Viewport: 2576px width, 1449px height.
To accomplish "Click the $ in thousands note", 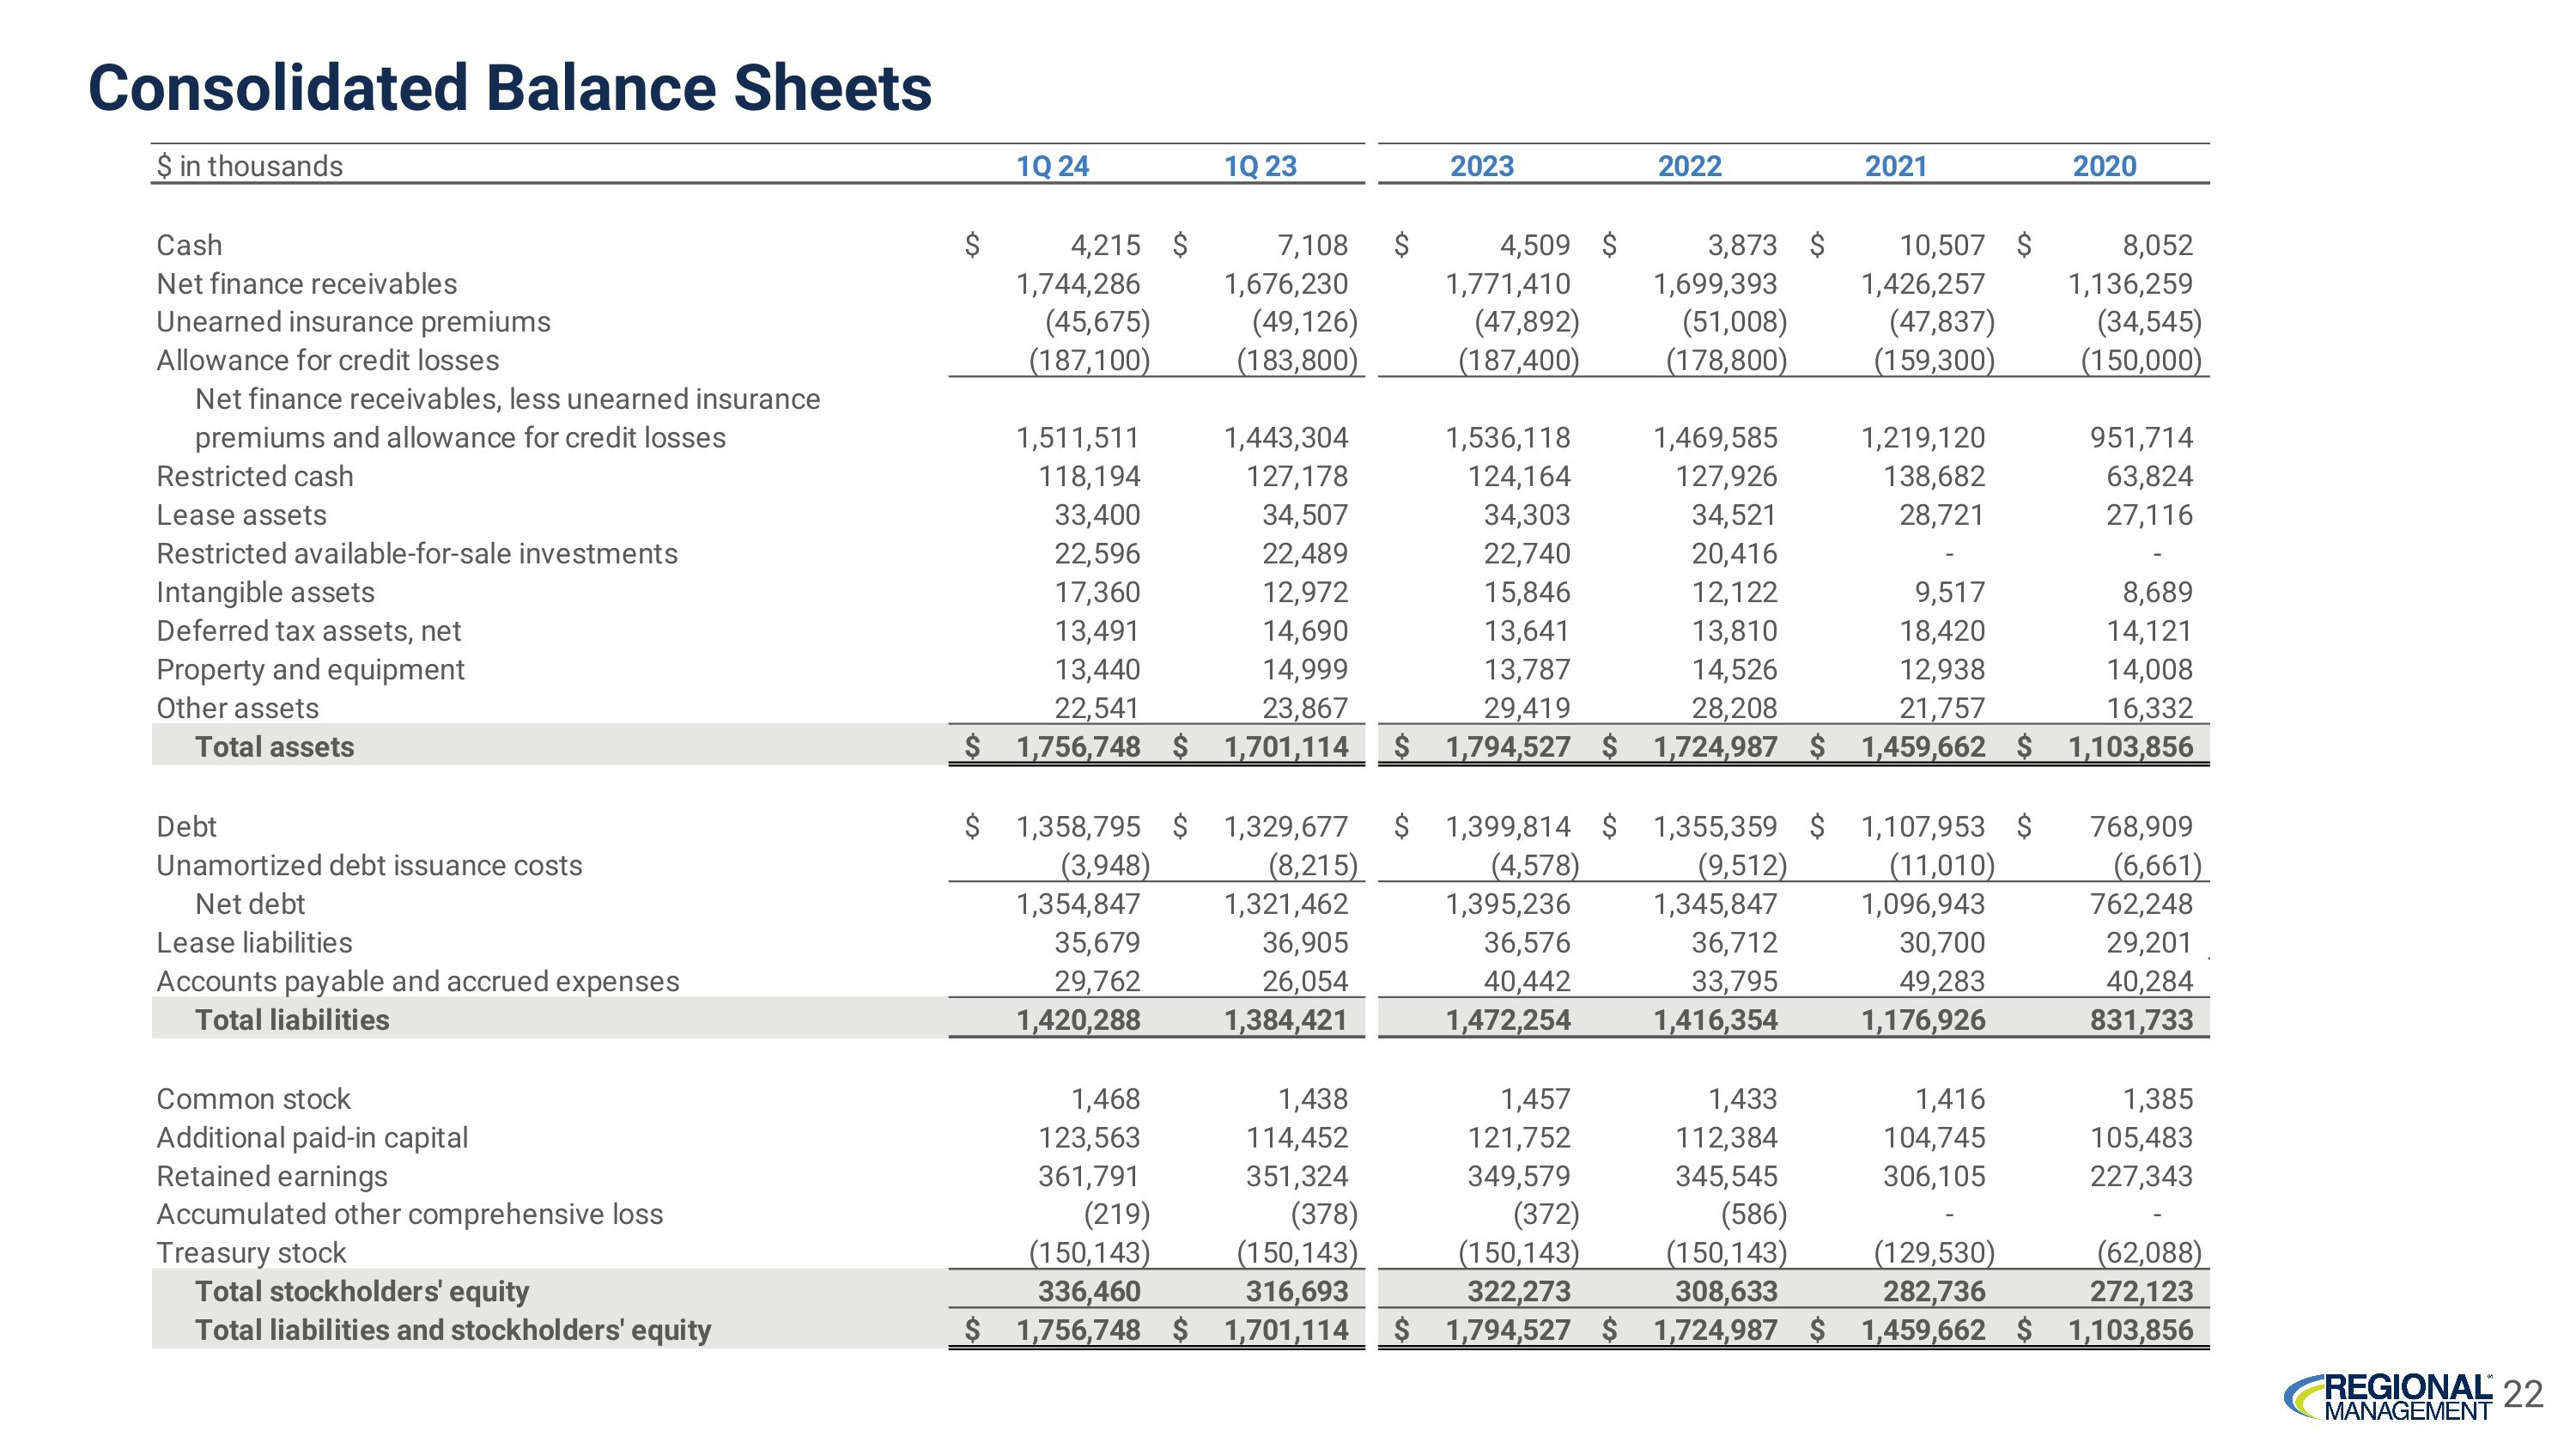I will tap(250, 166).
